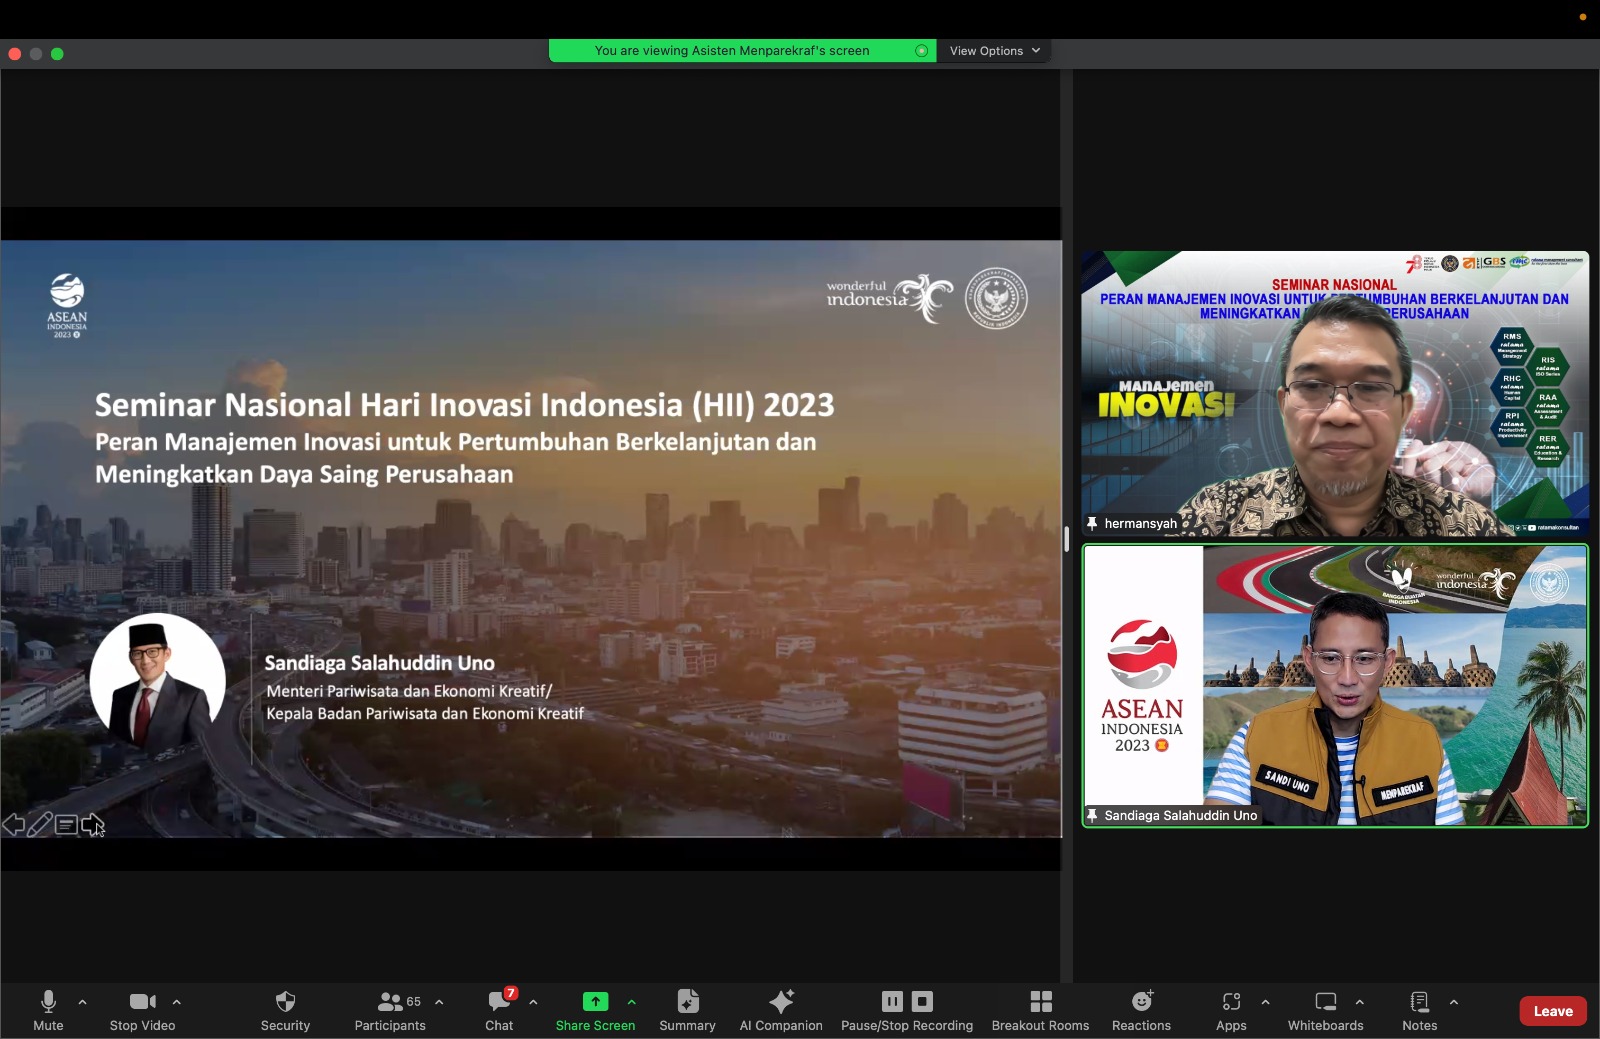Open the meeting Summary

click(x=687, y=1010)
